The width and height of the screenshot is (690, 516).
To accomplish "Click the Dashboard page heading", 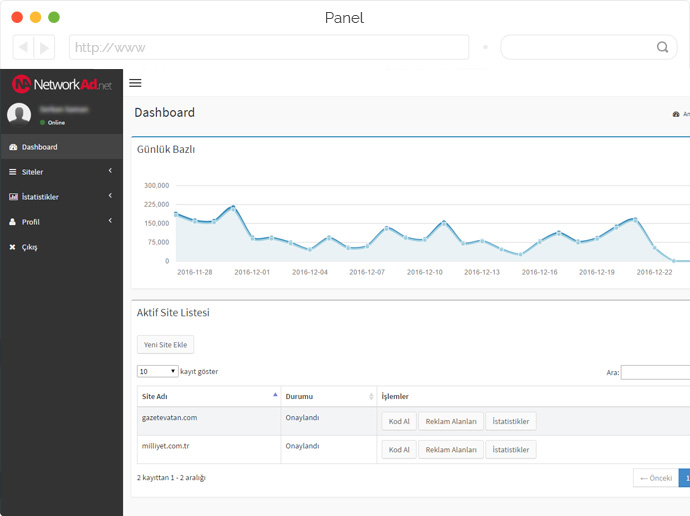I will [165, 113].
